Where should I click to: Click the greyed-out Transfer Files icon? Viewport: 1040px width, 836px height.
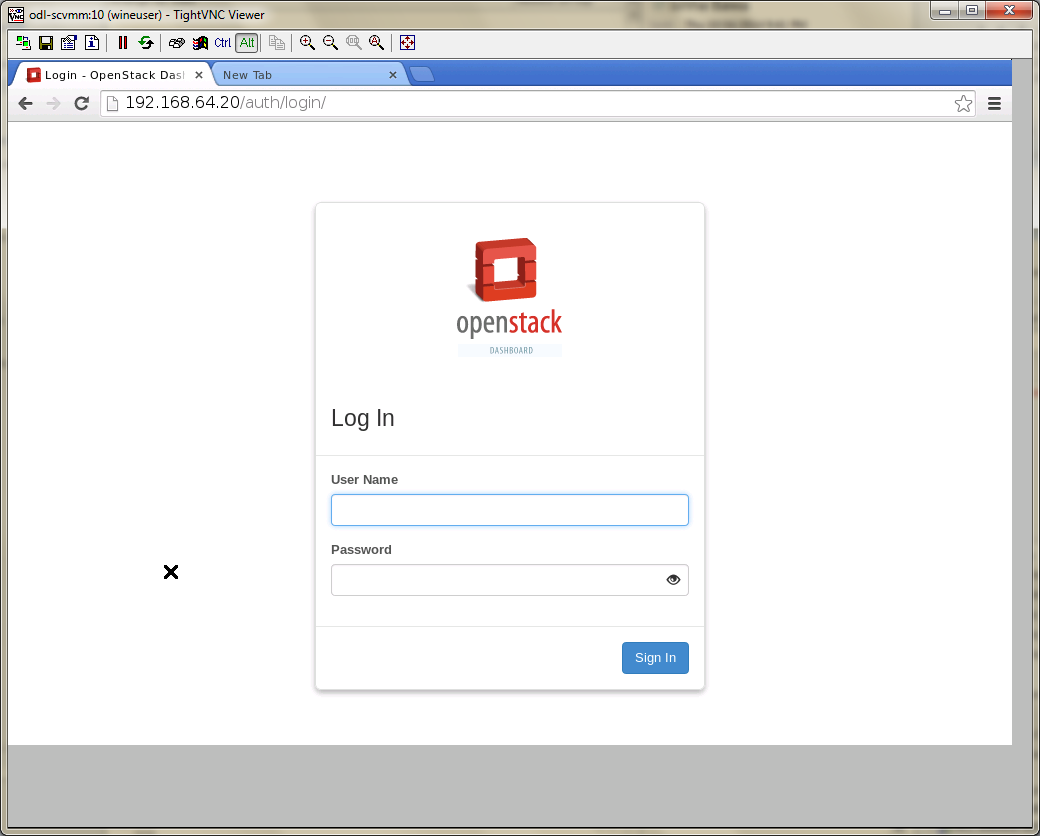277,43
